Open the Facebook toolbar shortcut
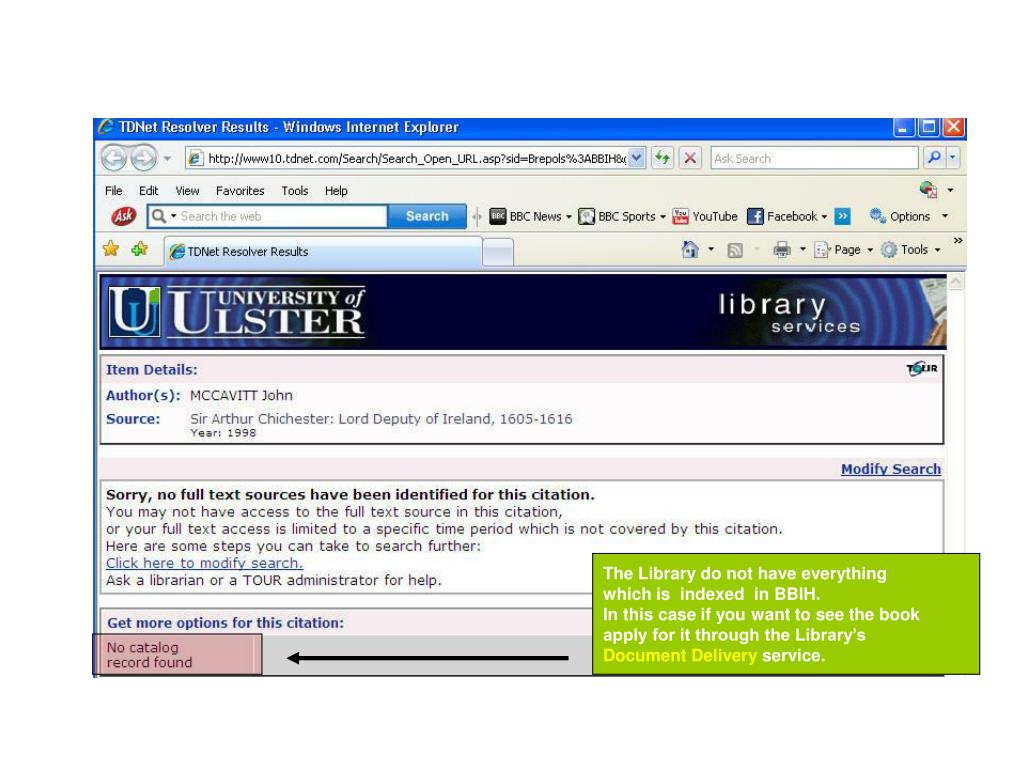The width and height of the screenshot is (1024, 768). (x=782, y=216)
